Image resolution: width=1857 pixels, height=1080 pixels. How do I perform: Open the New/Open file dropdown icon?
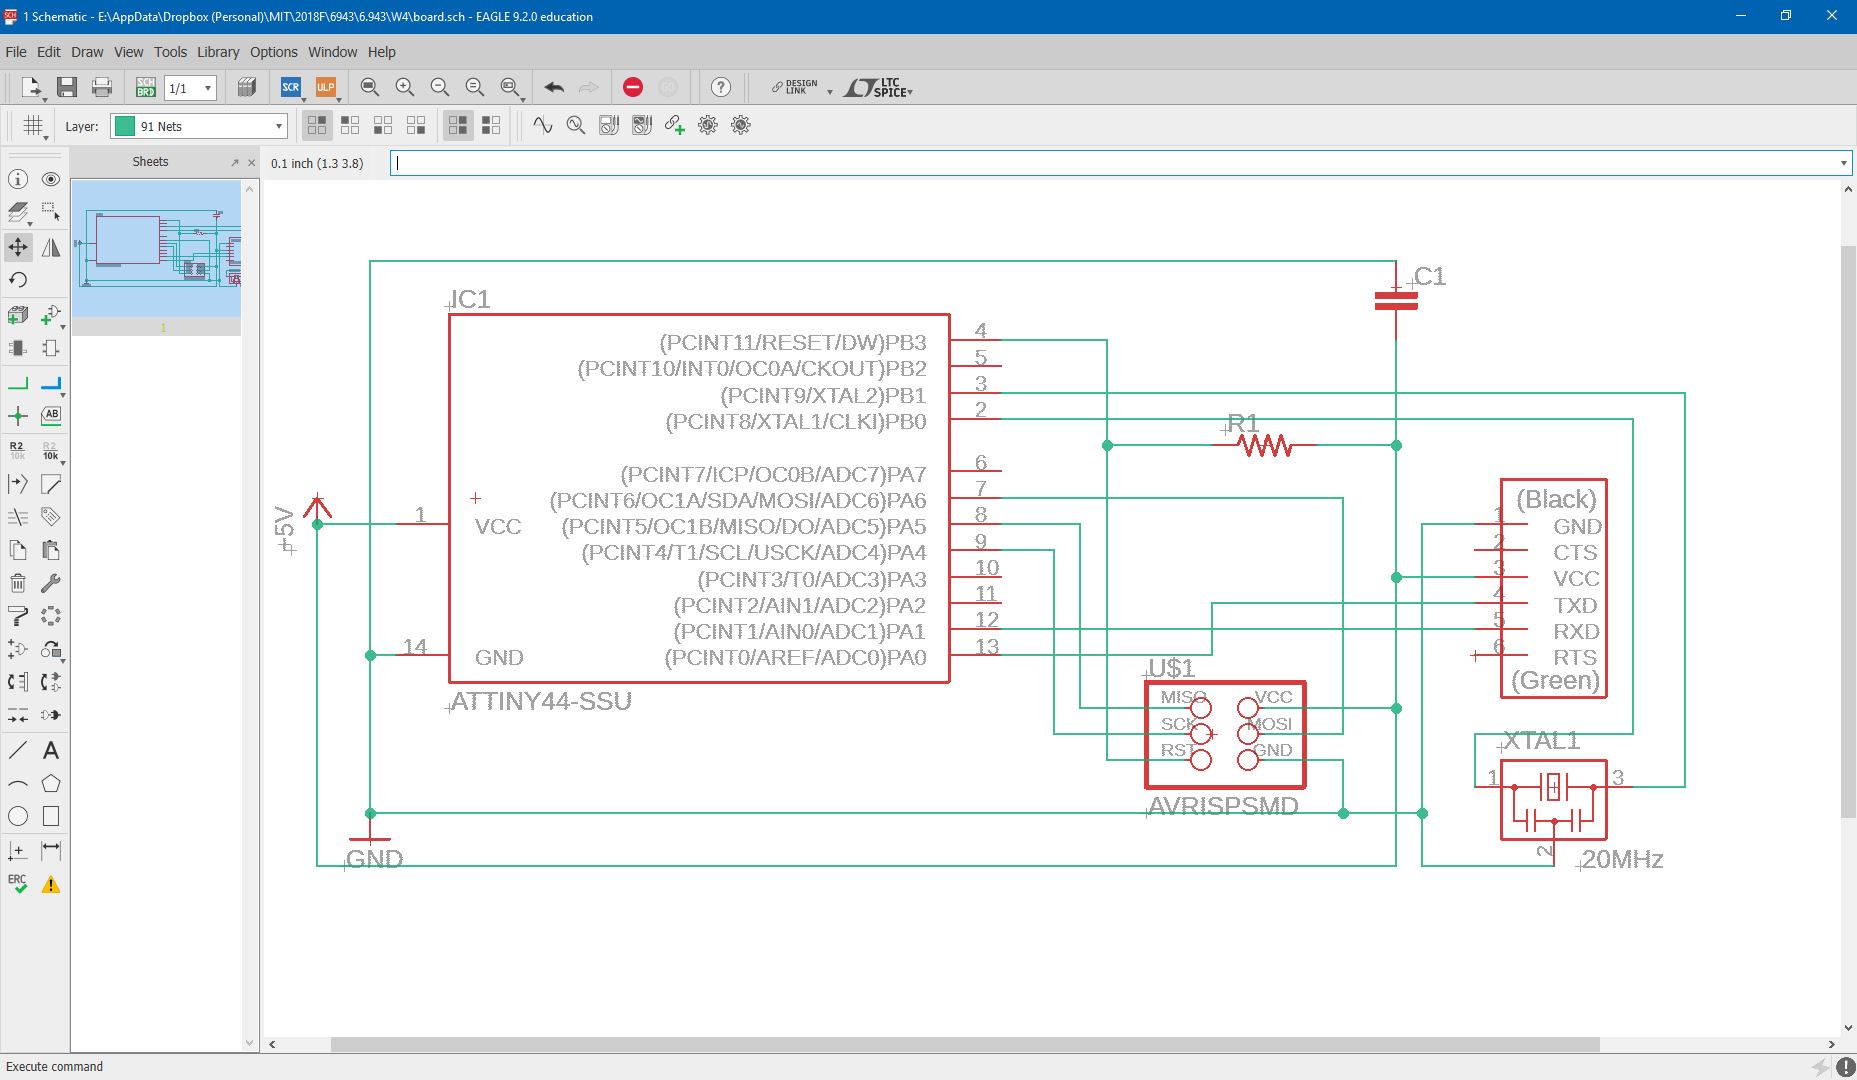[32, 88]
